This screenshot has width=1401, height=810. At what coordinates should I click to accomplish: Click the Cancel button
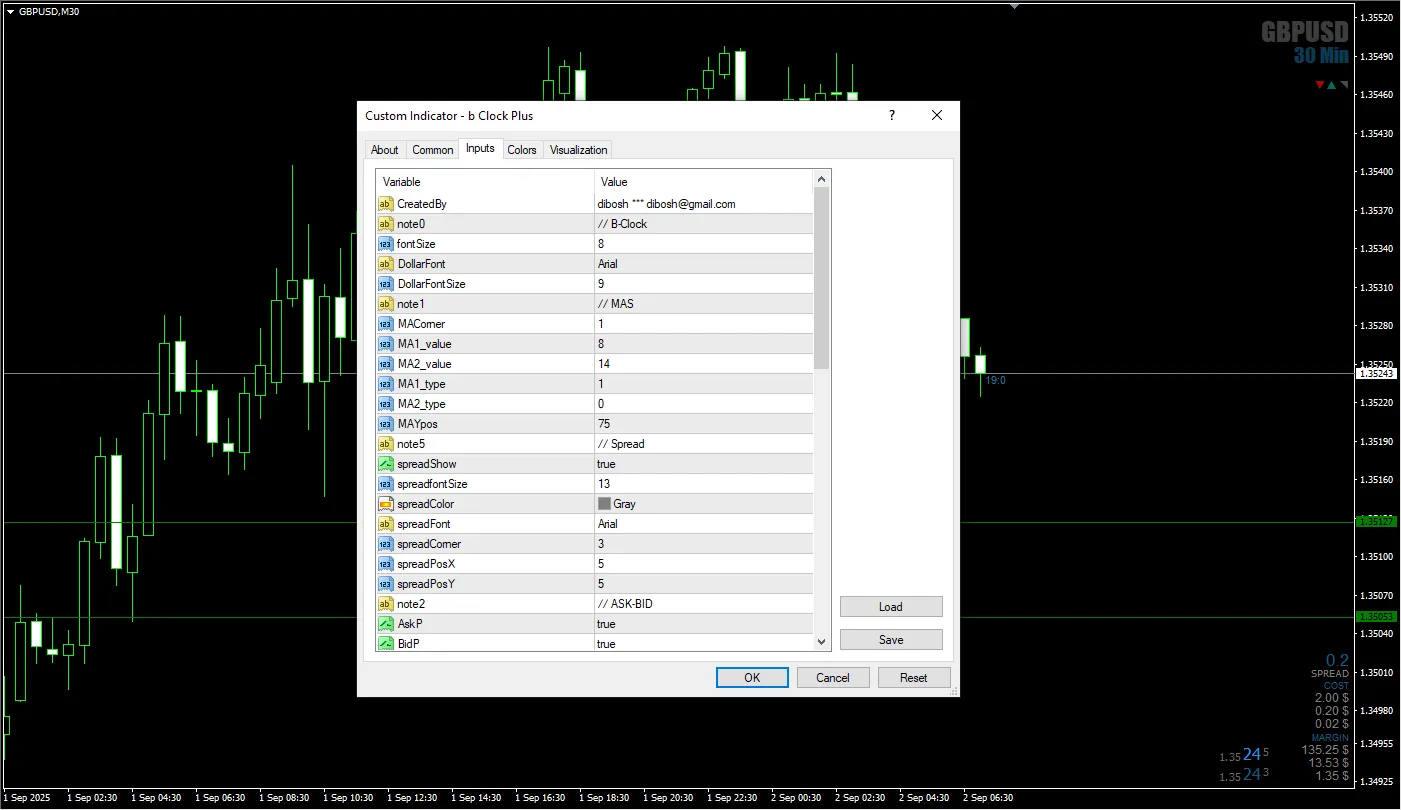[x=833, y=678]
